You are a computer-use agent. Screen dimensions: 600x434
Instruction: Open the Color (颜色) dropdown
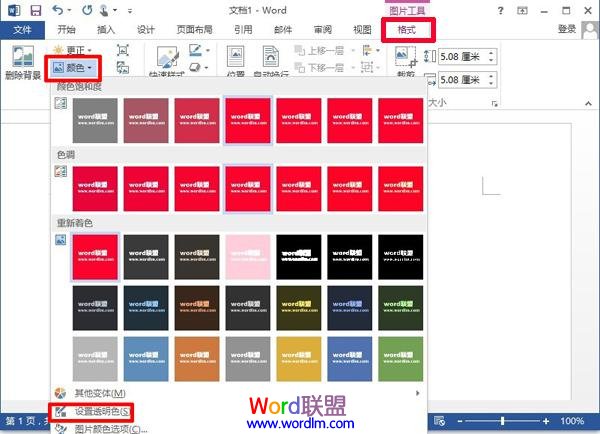73,68
